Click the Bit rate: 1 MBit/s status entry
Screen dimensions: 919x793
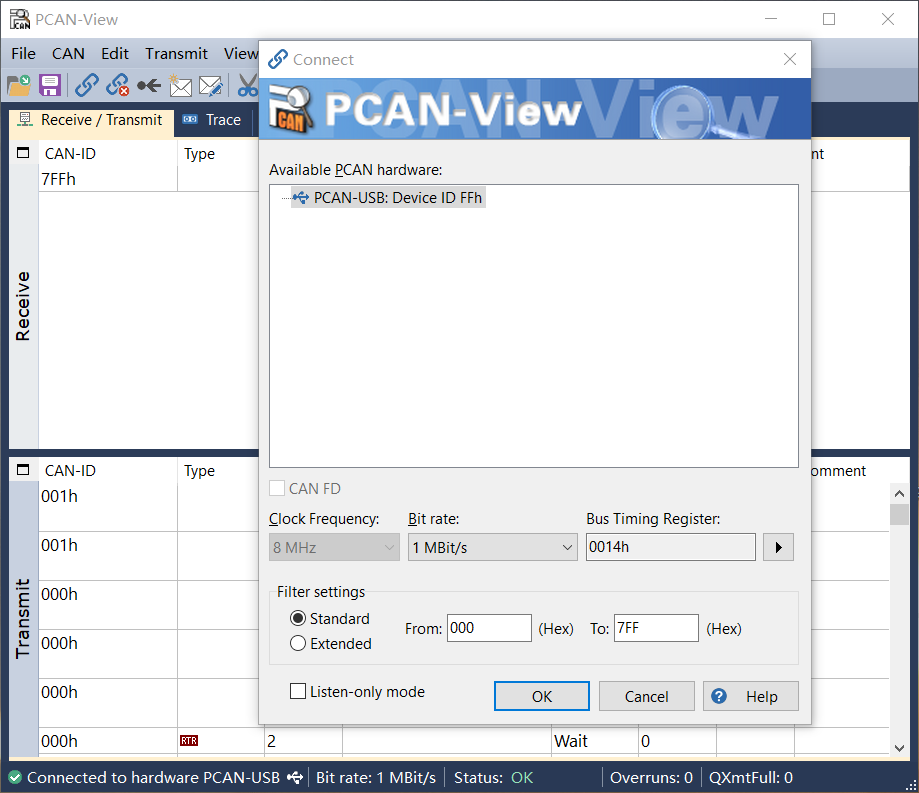click(x=376, y=778)
